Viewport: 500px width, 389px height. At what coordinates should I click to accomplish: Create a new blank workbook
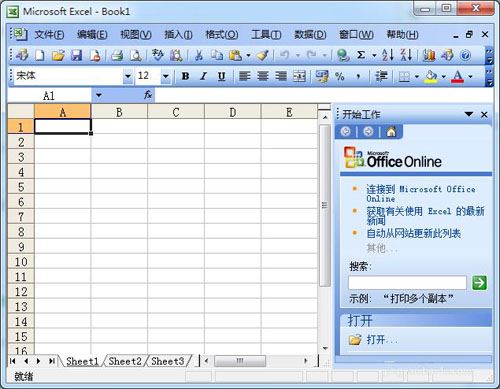pos(40,55)
